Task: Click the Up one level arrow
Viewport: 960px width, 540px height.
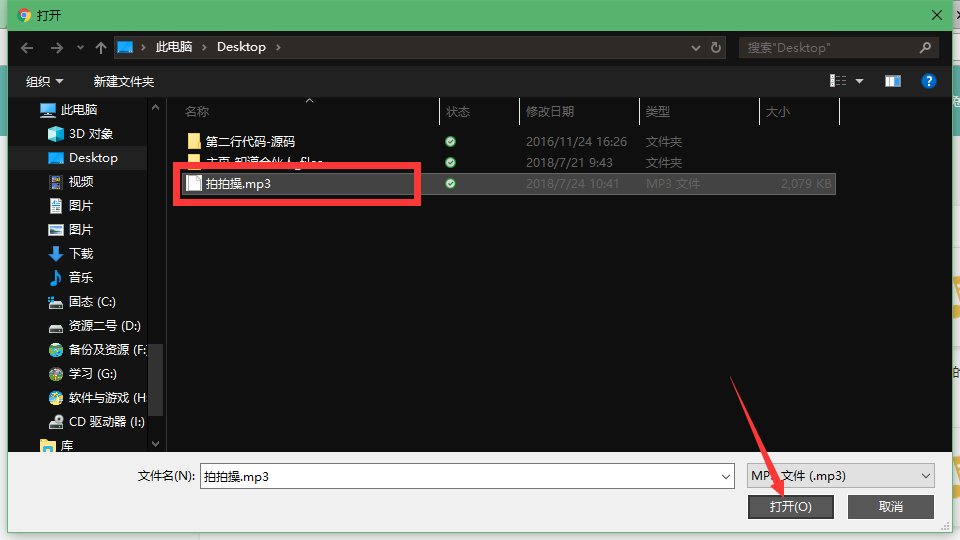Action: pyautogui.click(x=101, y=47)
